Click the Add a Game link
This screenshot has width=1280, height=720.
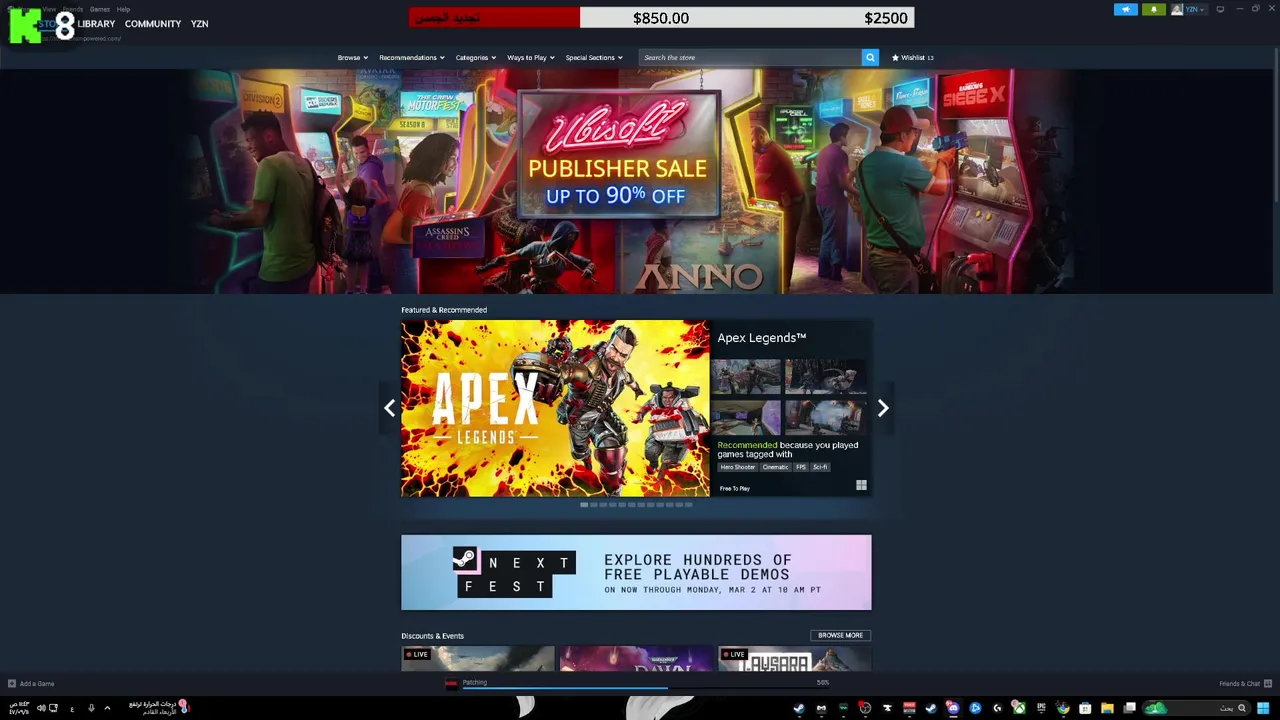tap(37, 684)
